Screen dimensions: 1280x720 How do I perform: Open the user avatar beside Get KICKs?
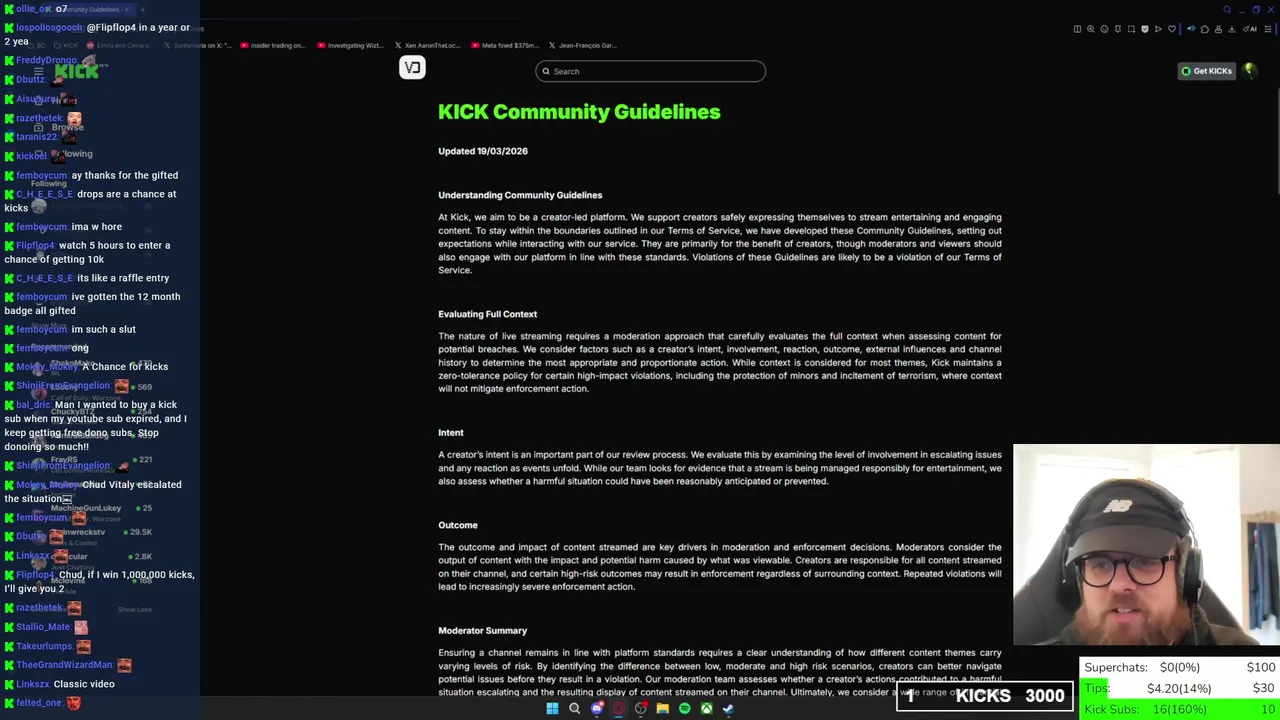[x=1249, y=70]
